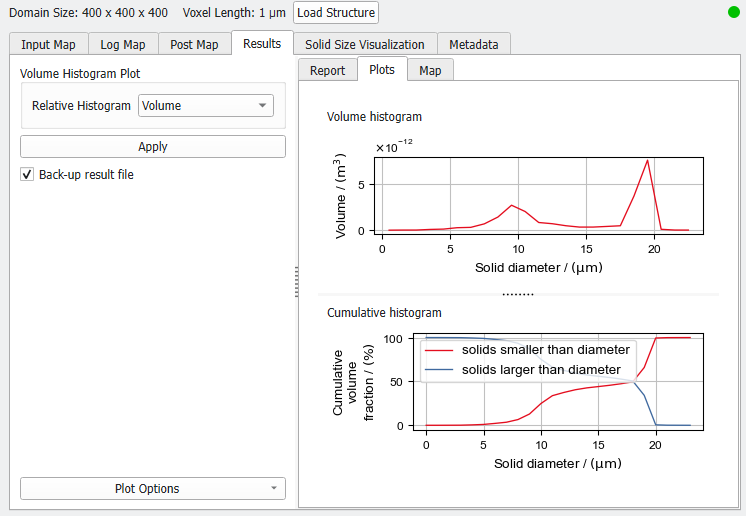Click the green status indicator dot

[x=734, y=12]
